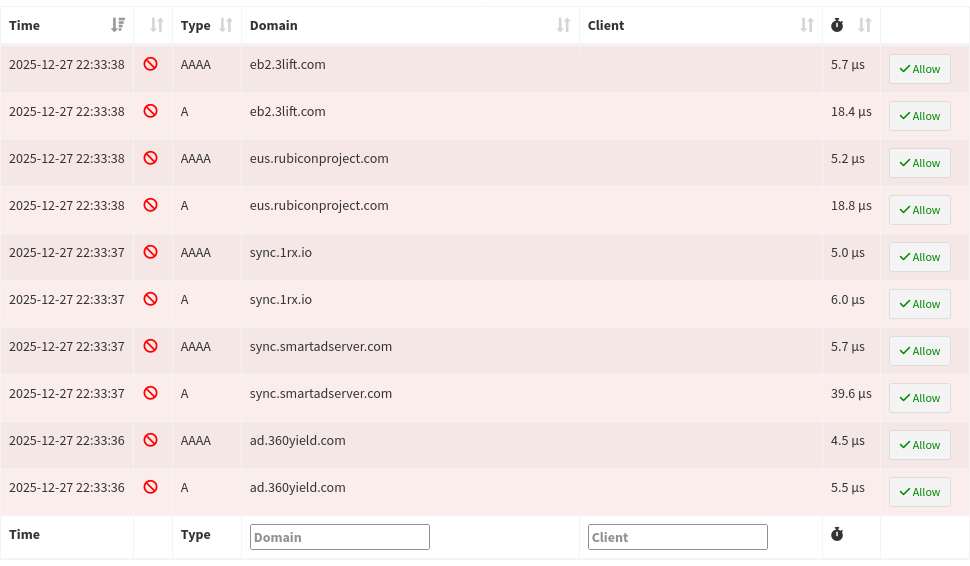Viewport: 970px width, 566px height.
Task: Allow the eus.rubiconproject.com A query
Action: point(919,210)
